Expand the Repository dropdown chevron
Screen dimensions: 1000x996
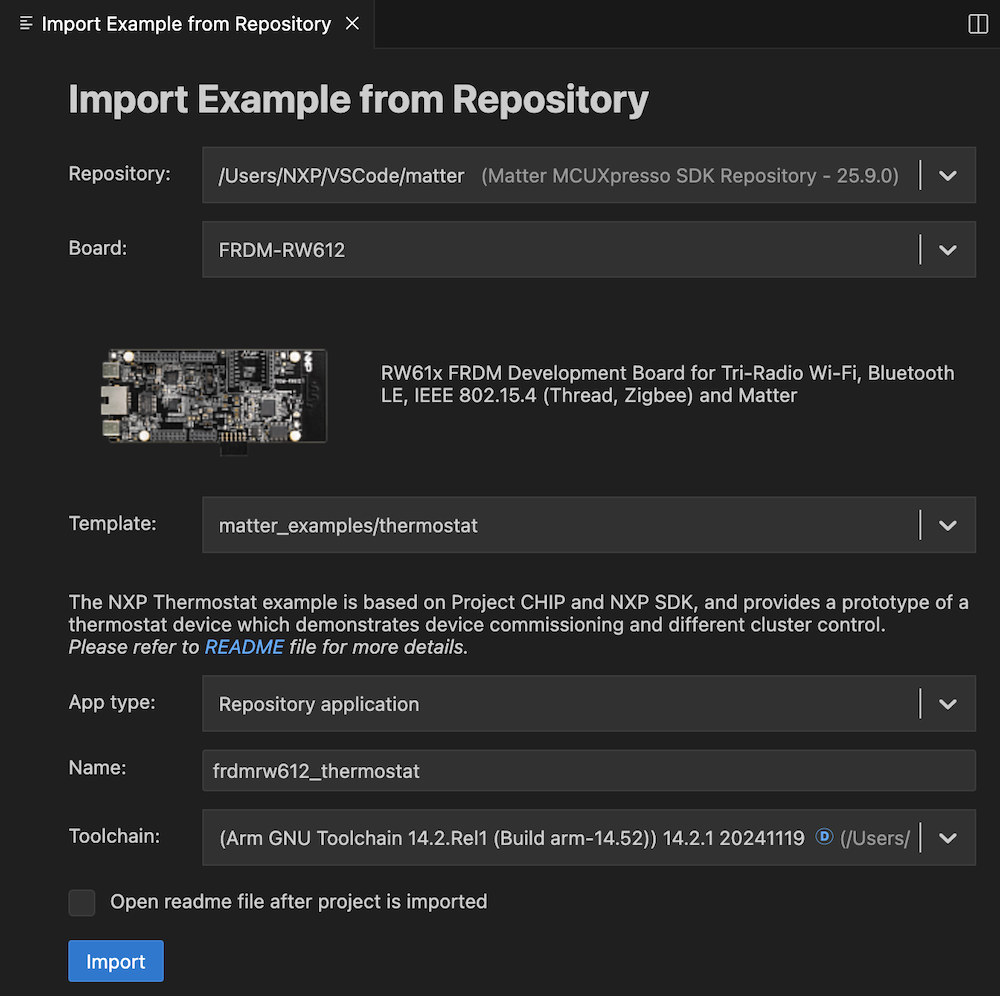pyautogui.click(x=948, y=176)
